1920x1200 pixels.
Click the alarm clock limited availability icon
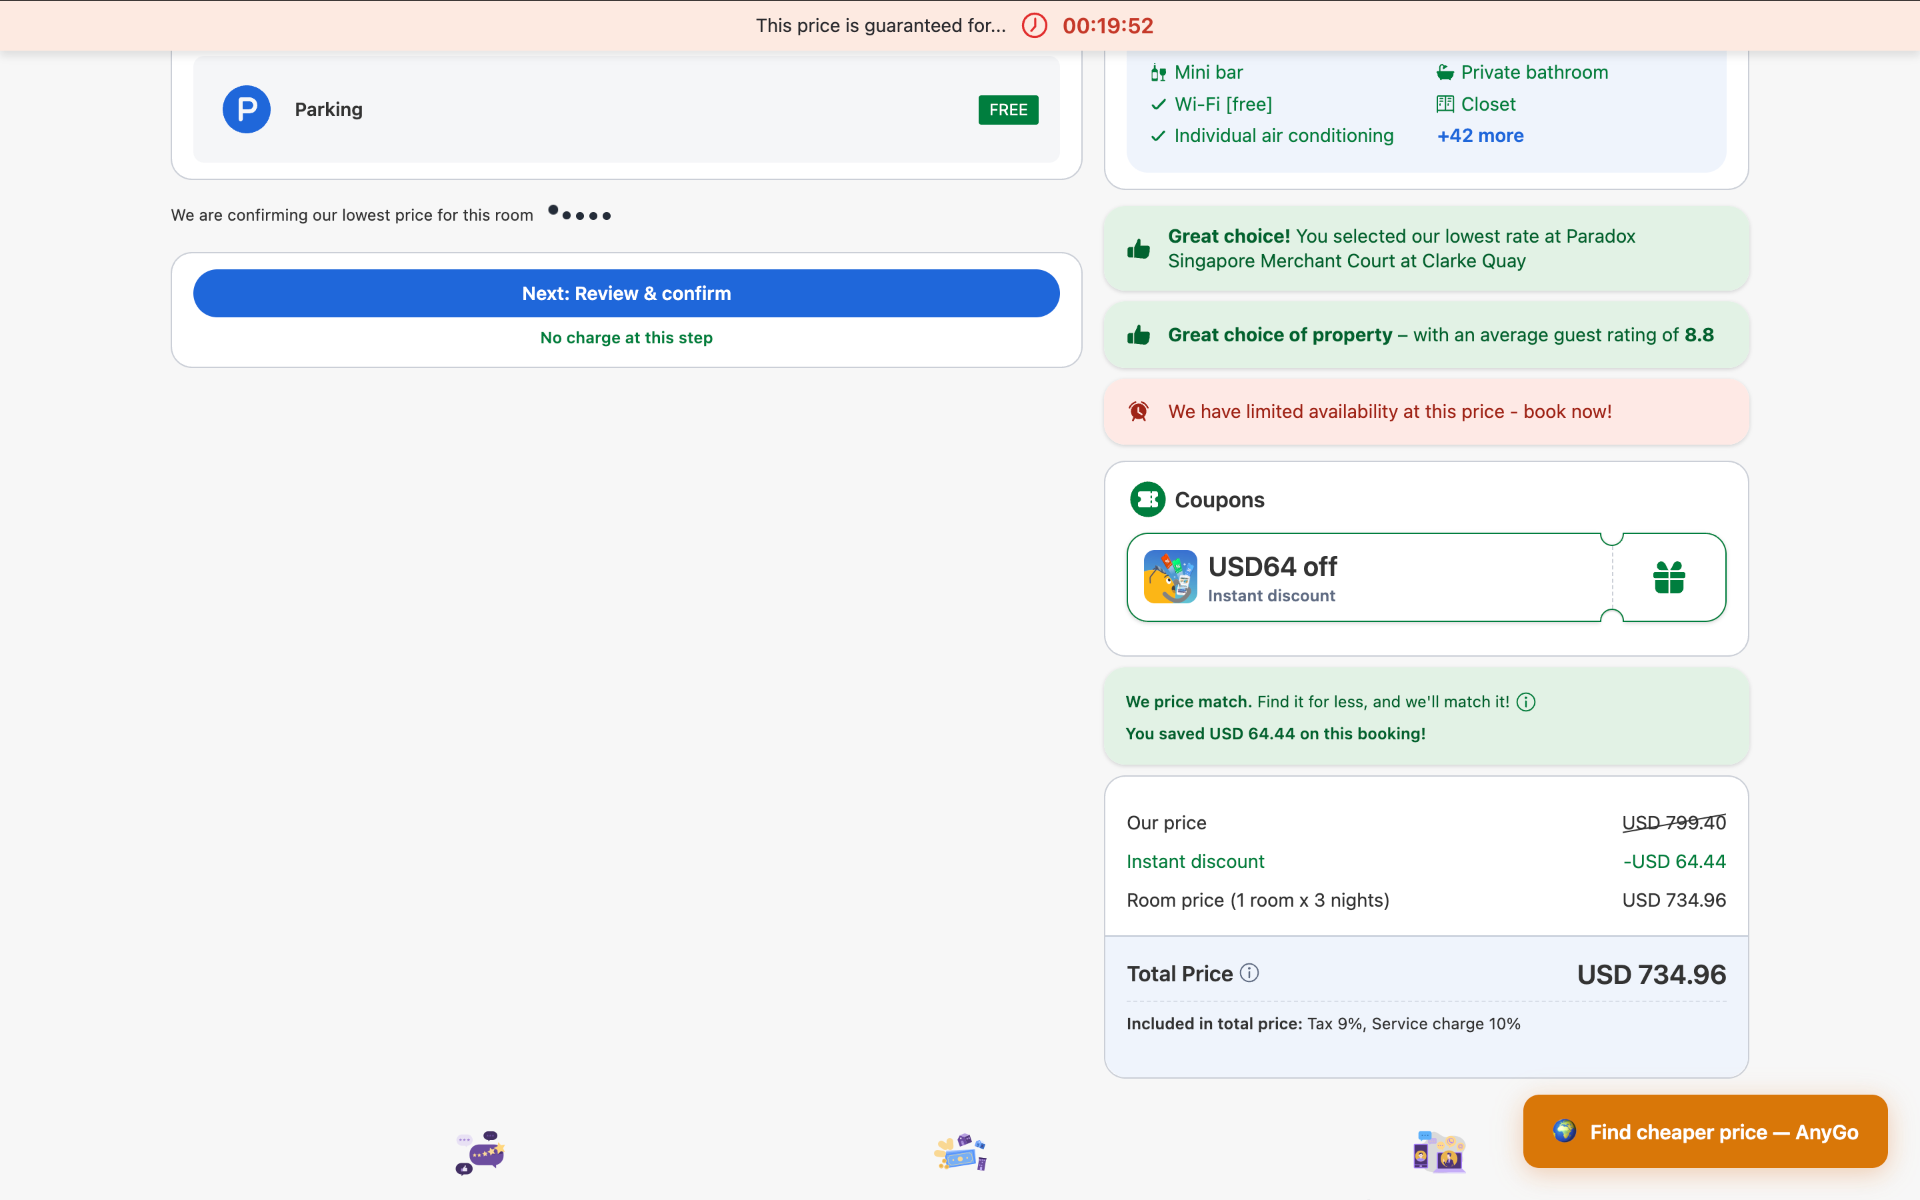(x=1138, y=411)
